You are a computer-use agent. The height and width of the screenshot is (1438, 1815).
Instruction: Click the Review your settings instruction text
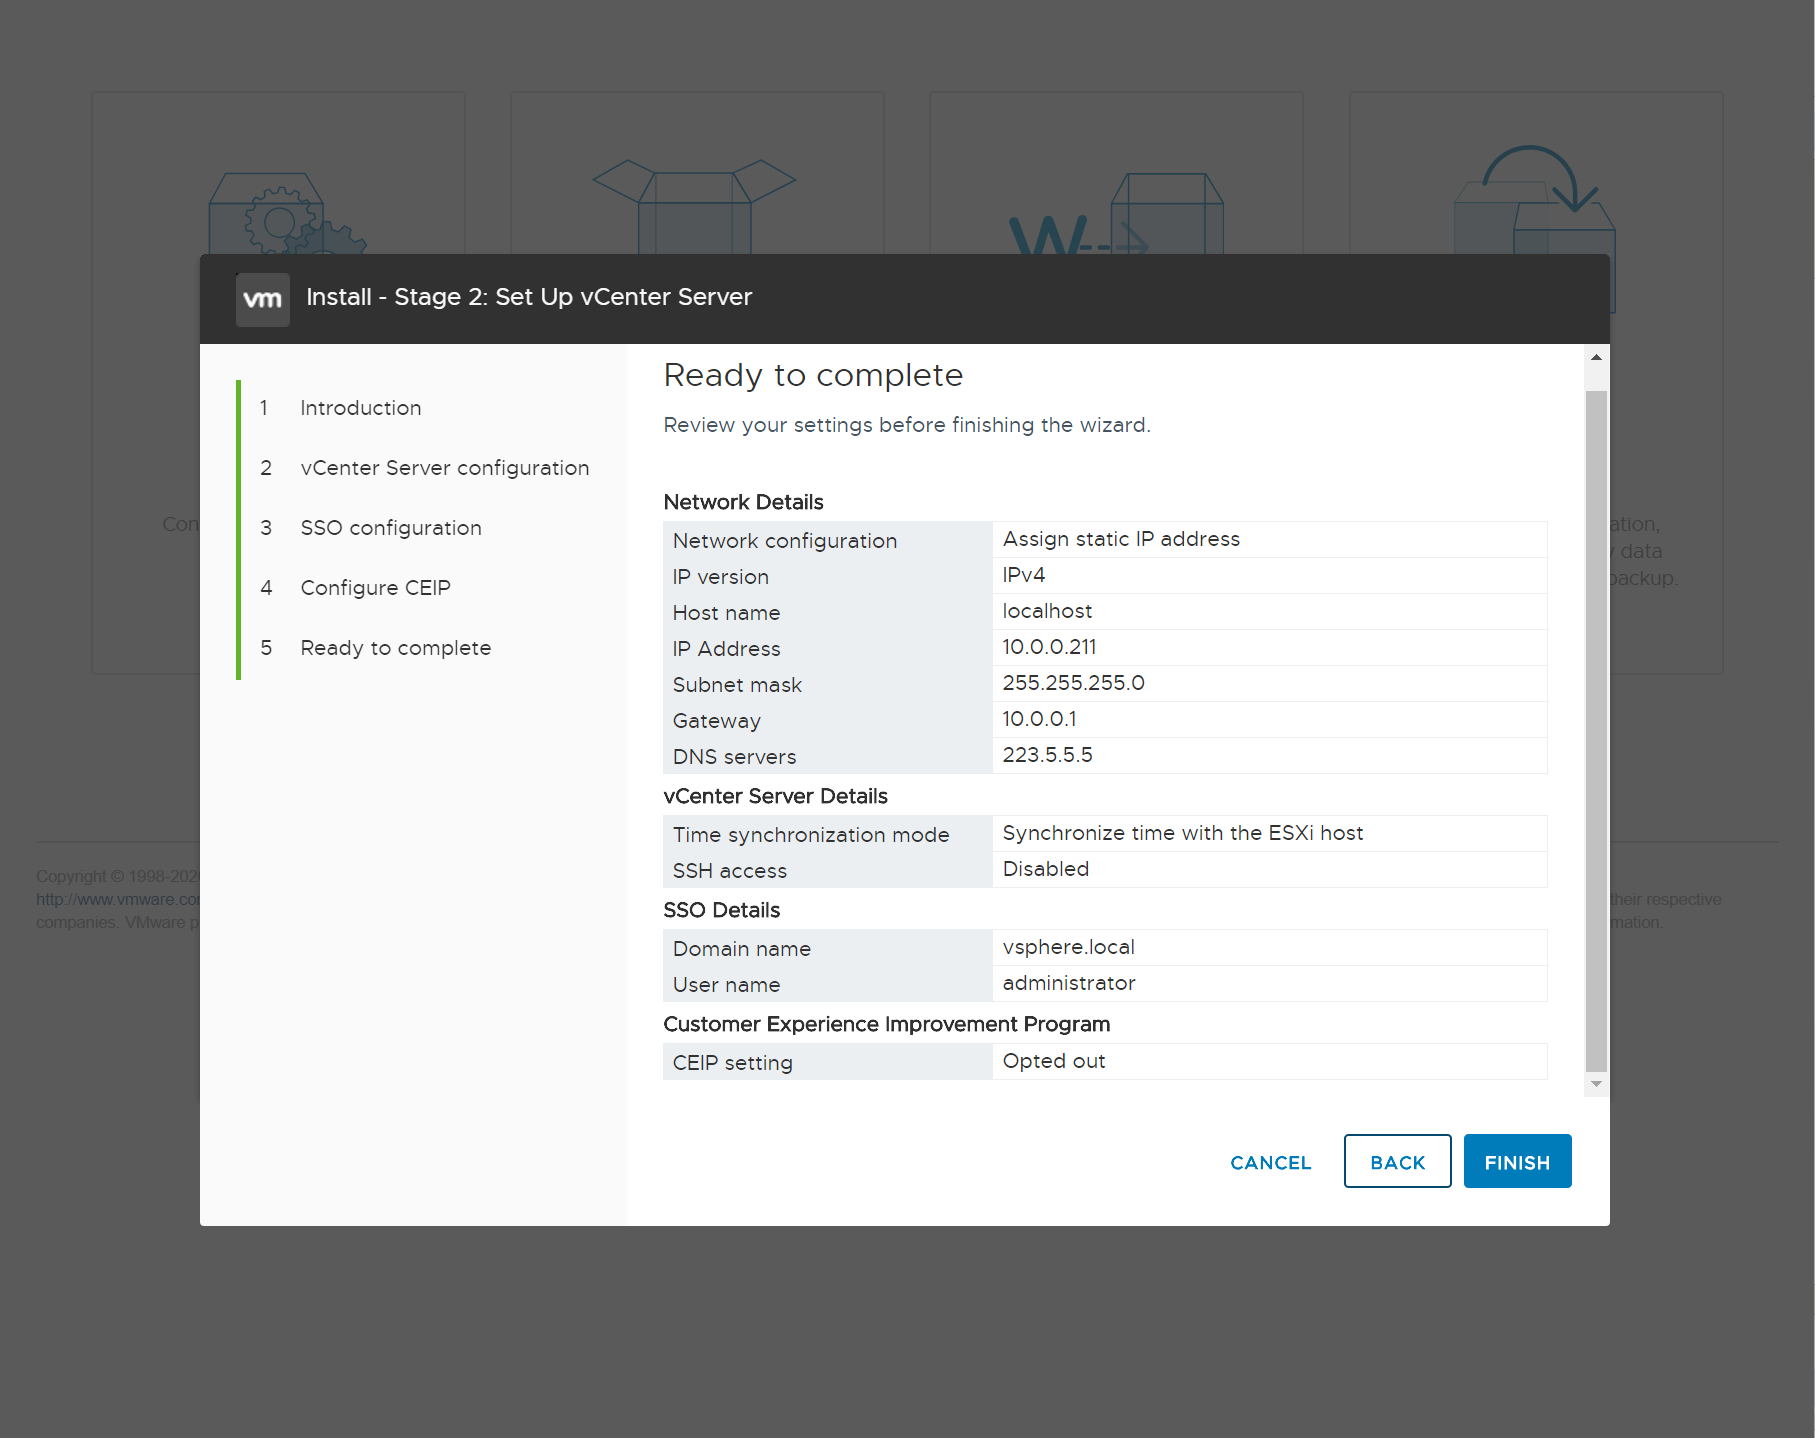(x=907, y=425)
